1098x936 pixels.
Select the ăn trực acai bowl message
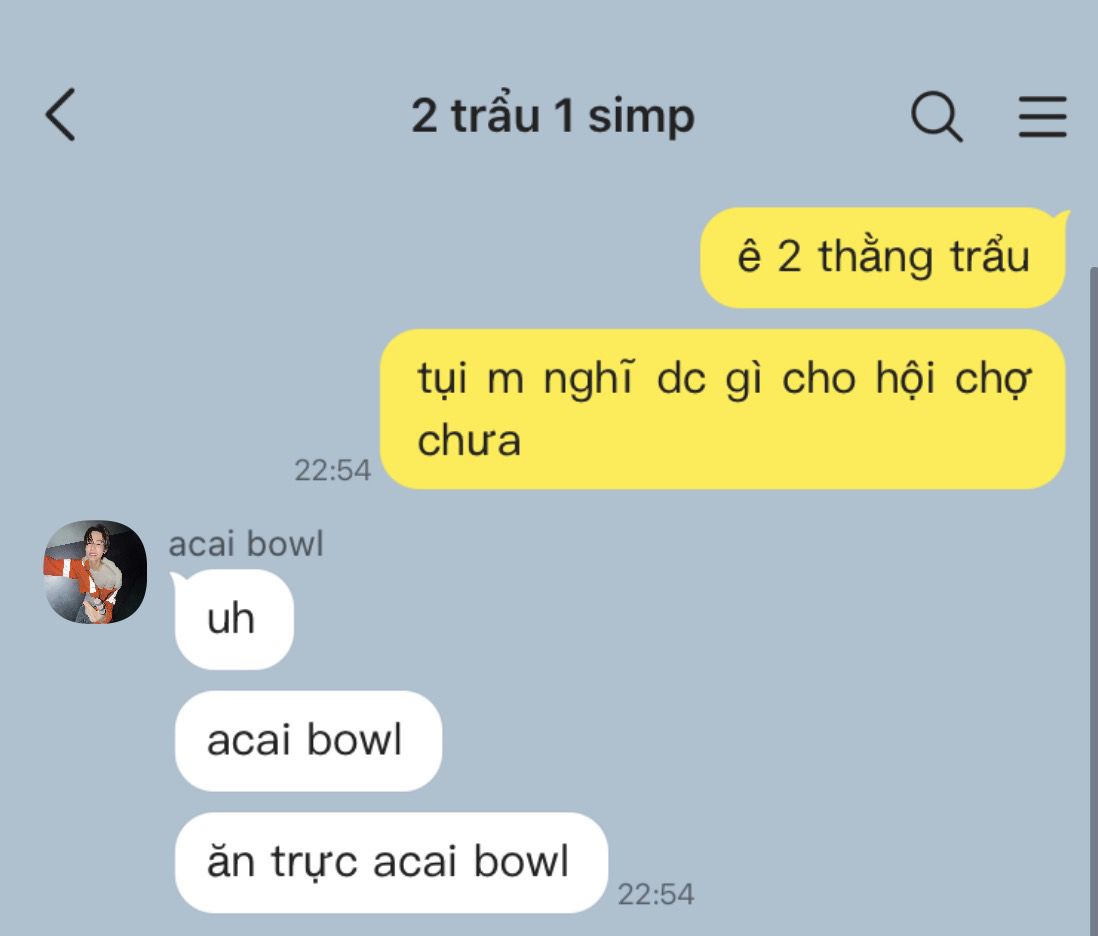391,862
